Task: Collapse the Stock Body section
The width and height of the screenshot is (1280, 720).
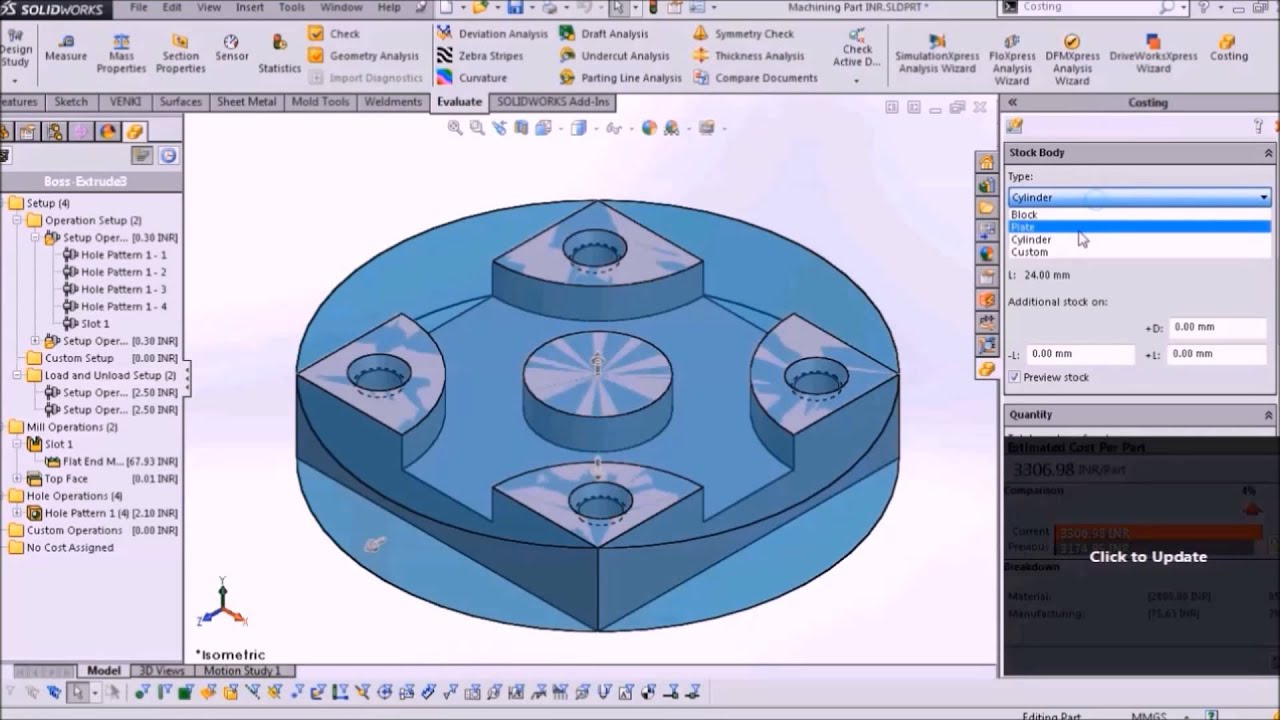Action: pyautogui.click(x=1268, y=153)
